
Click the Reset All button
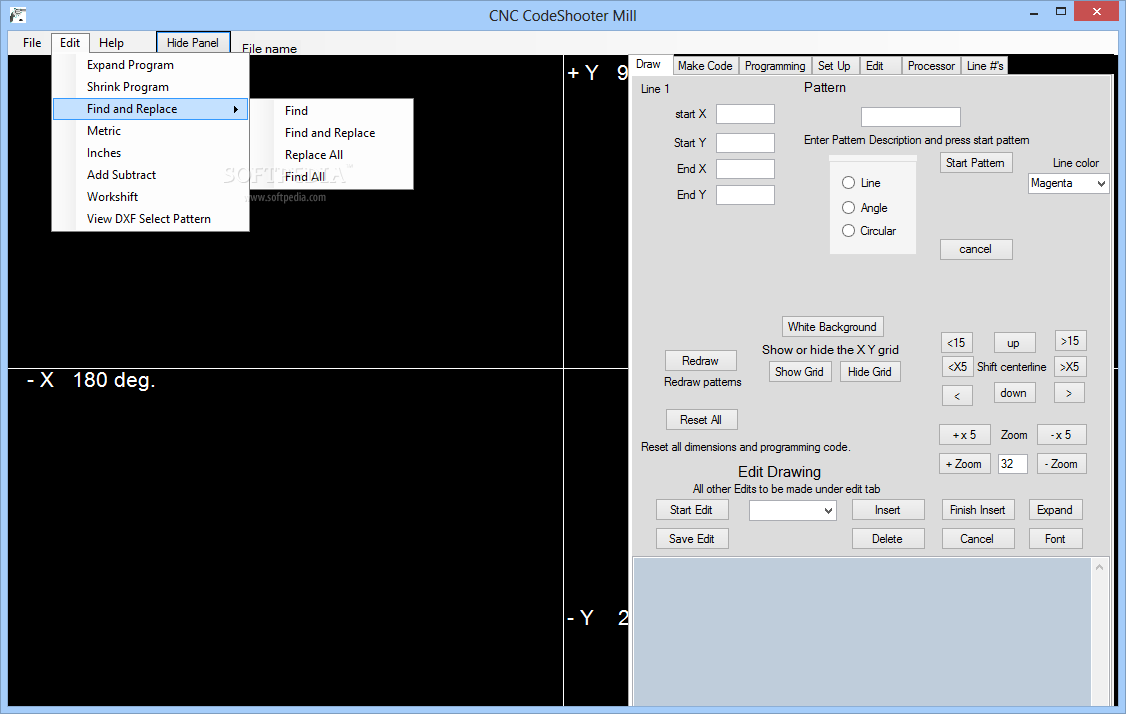(x=701, y=419)
